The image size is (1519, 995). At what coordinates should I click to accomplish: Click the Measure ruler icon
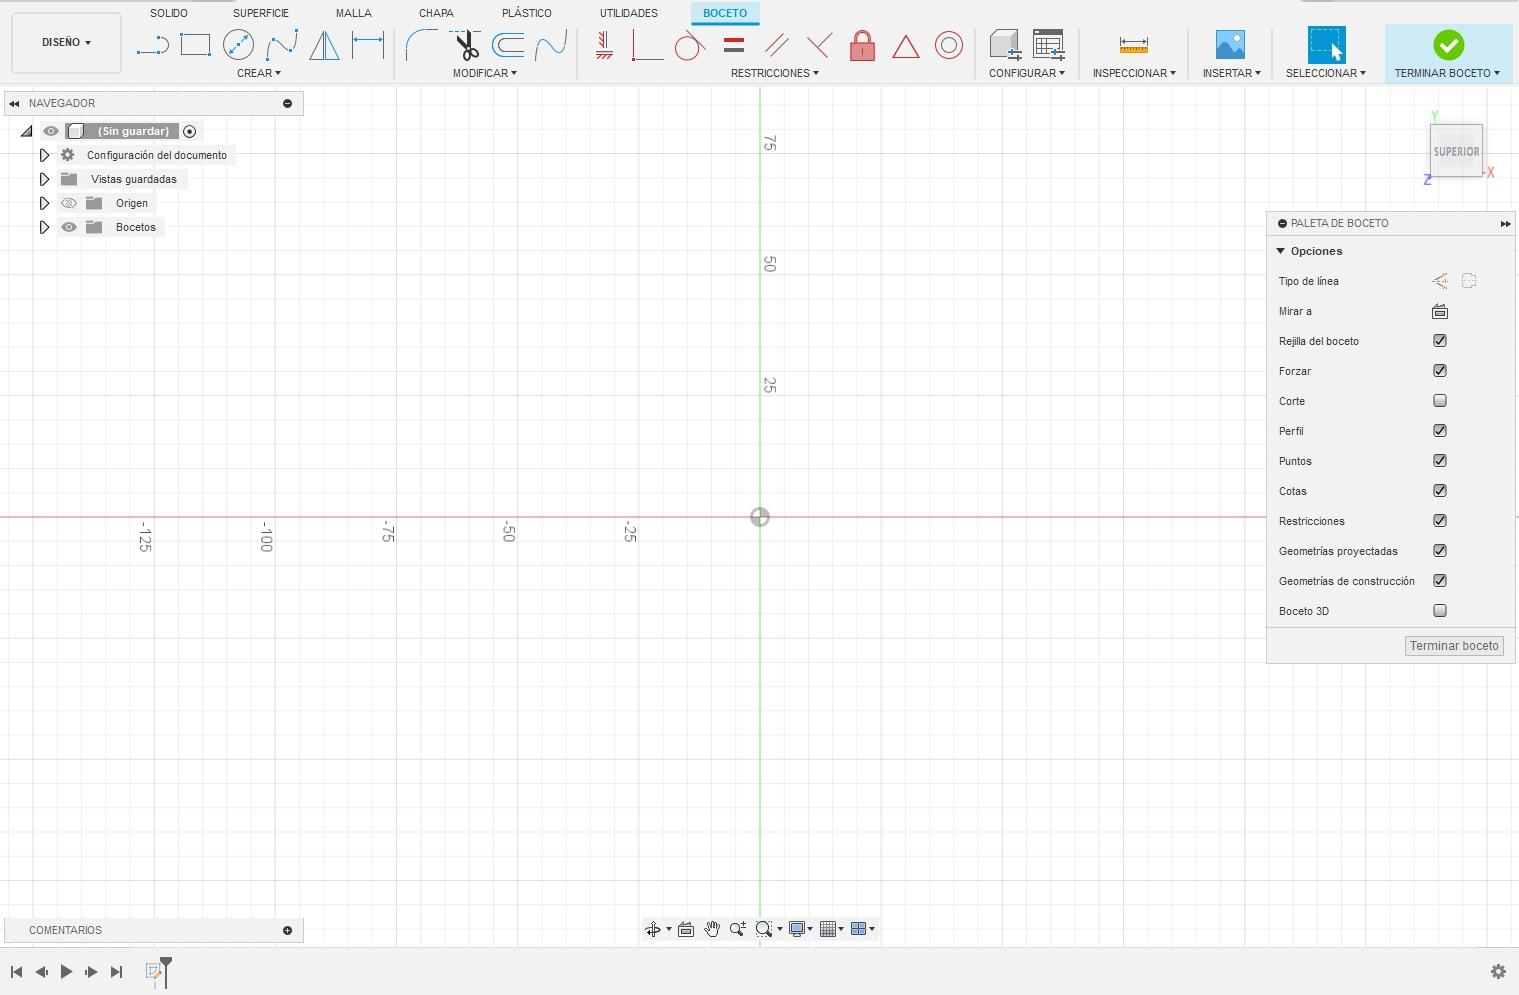[1133, 45]
